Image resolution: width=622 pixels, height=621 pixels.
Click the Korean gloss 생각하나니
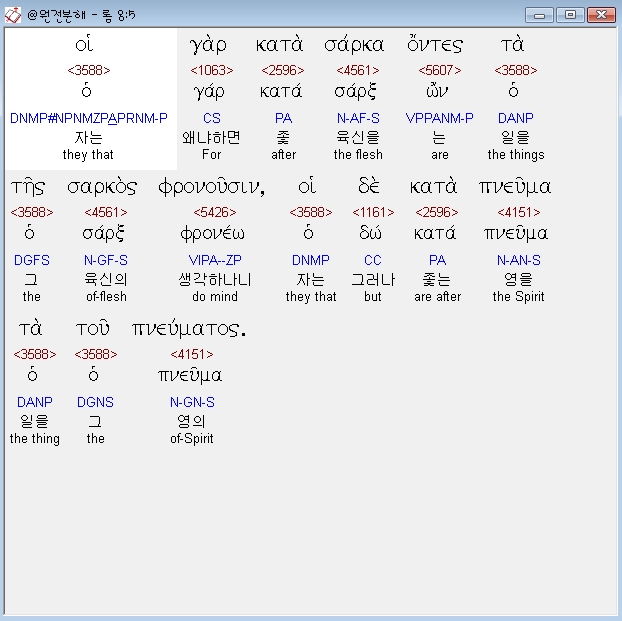pyautogui.click(x=215, y=279)
